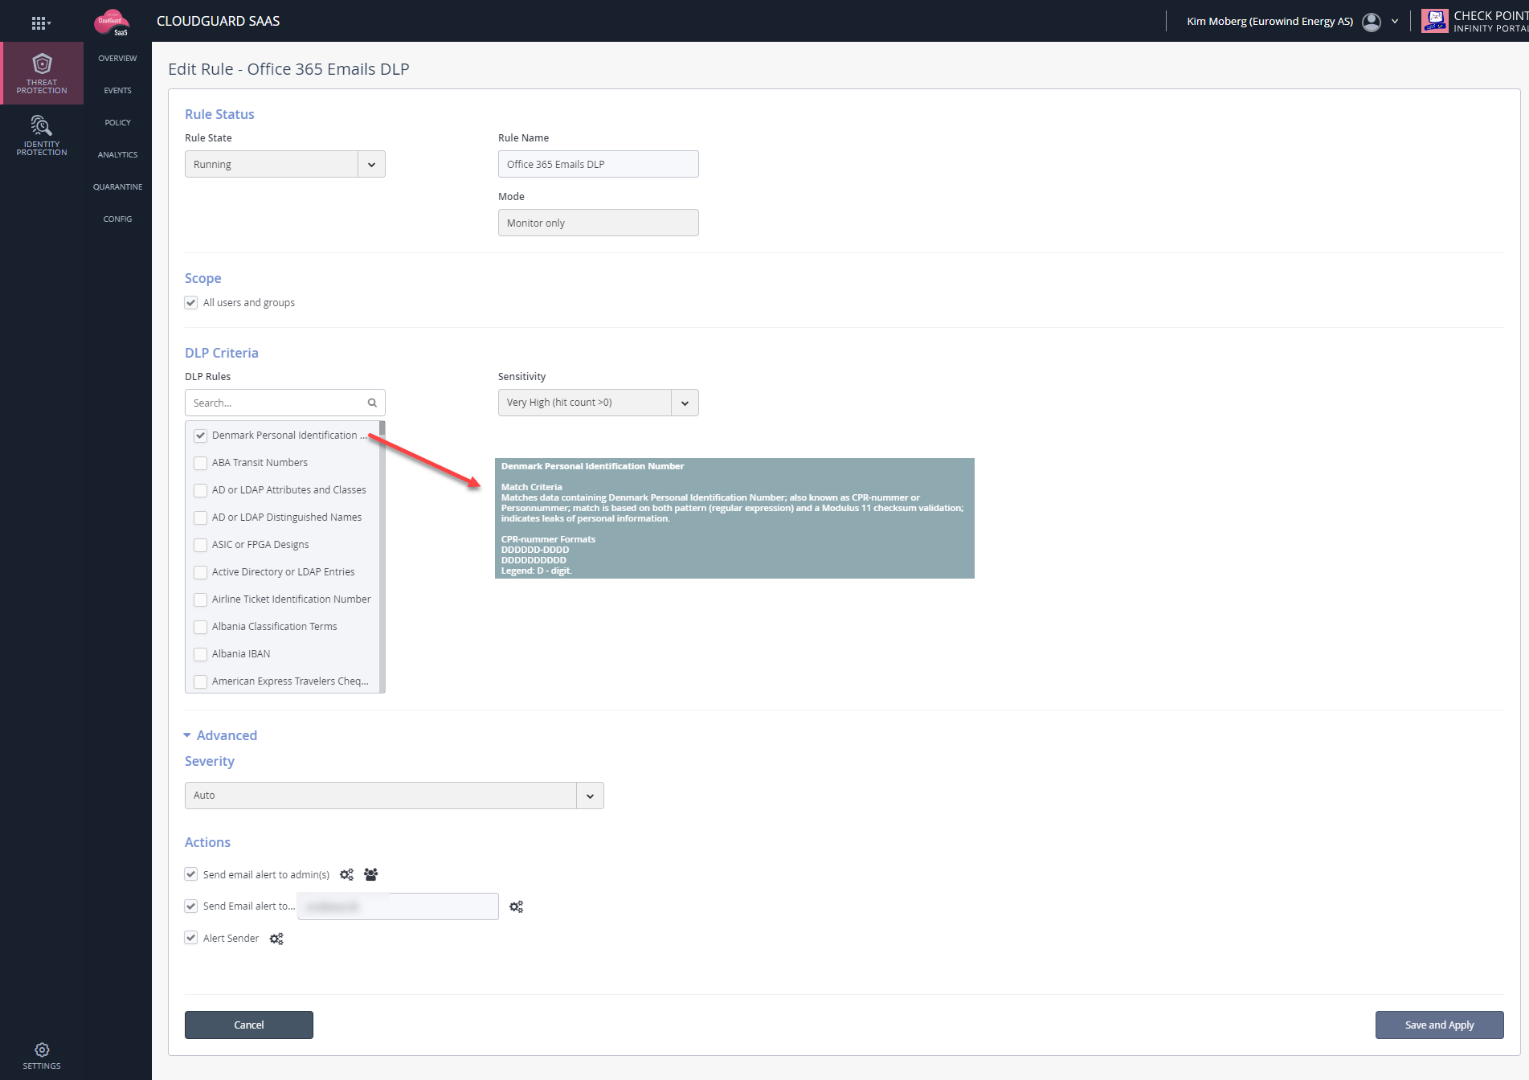The width and height of the screenshot is (1529, 1080).
Task: Toggle All users and groups checkbox
Action: 191,303
